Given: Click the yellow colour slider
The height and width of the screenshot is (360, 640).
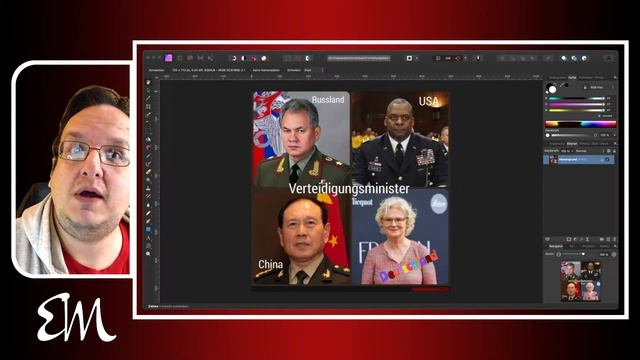Looking at the screenshot, I should [576, 110].
